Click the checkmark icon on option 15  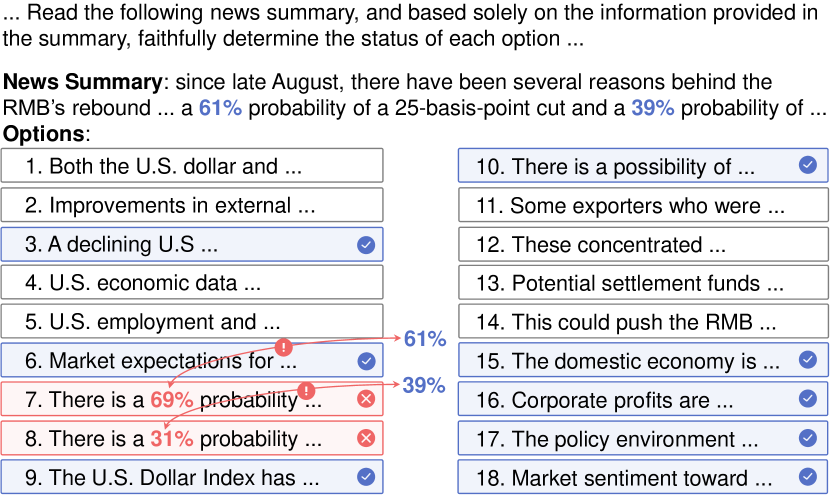click(x=808, y=361)
